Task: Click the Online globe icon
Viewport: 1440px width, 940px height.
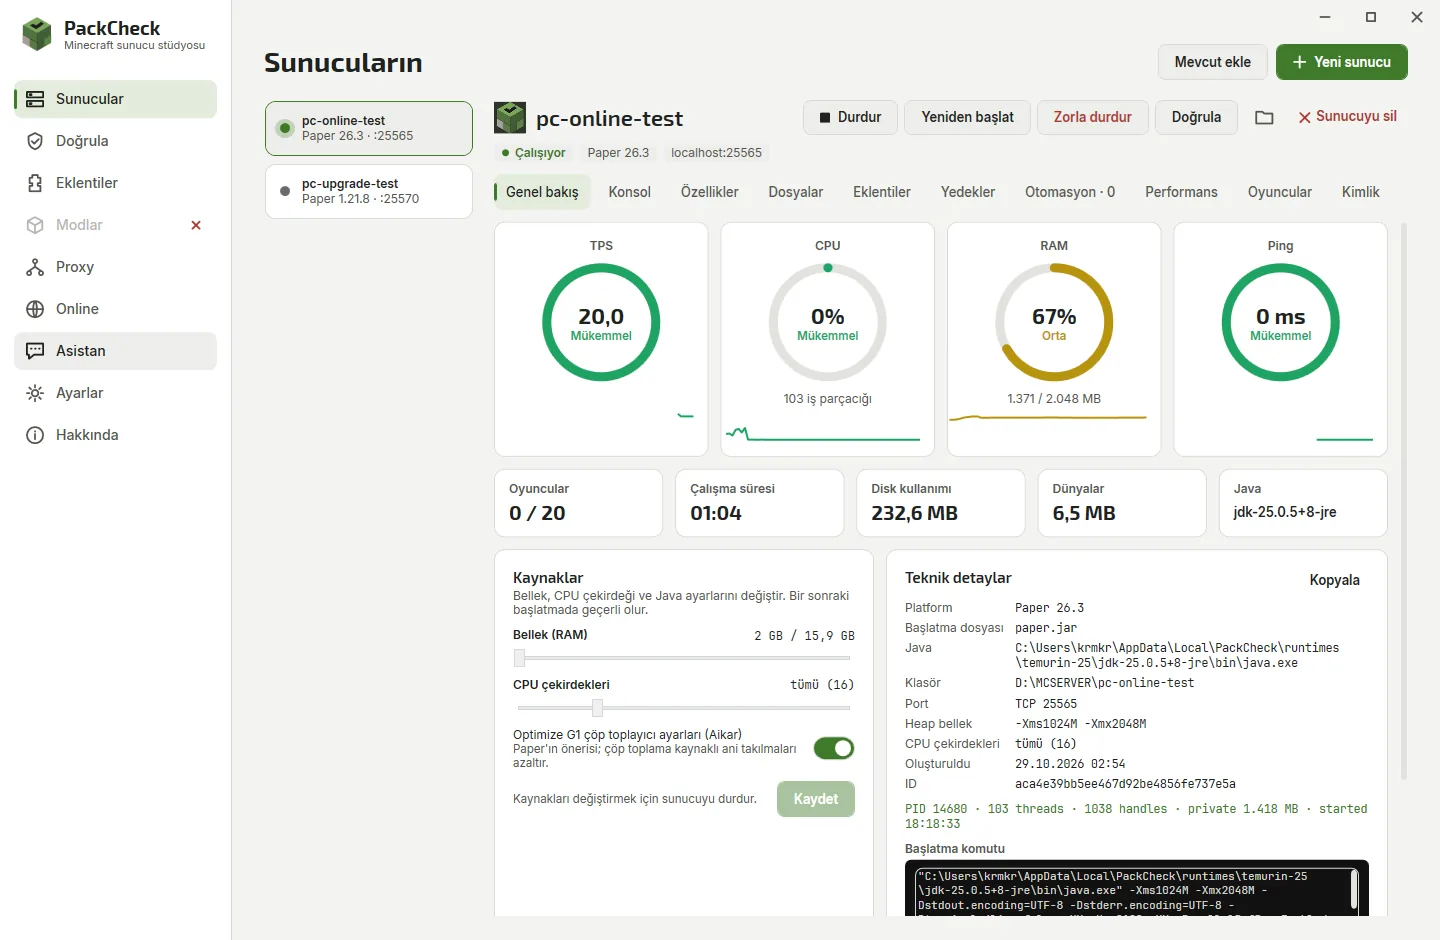Action: pyautogui.click(x=35, y=309)
